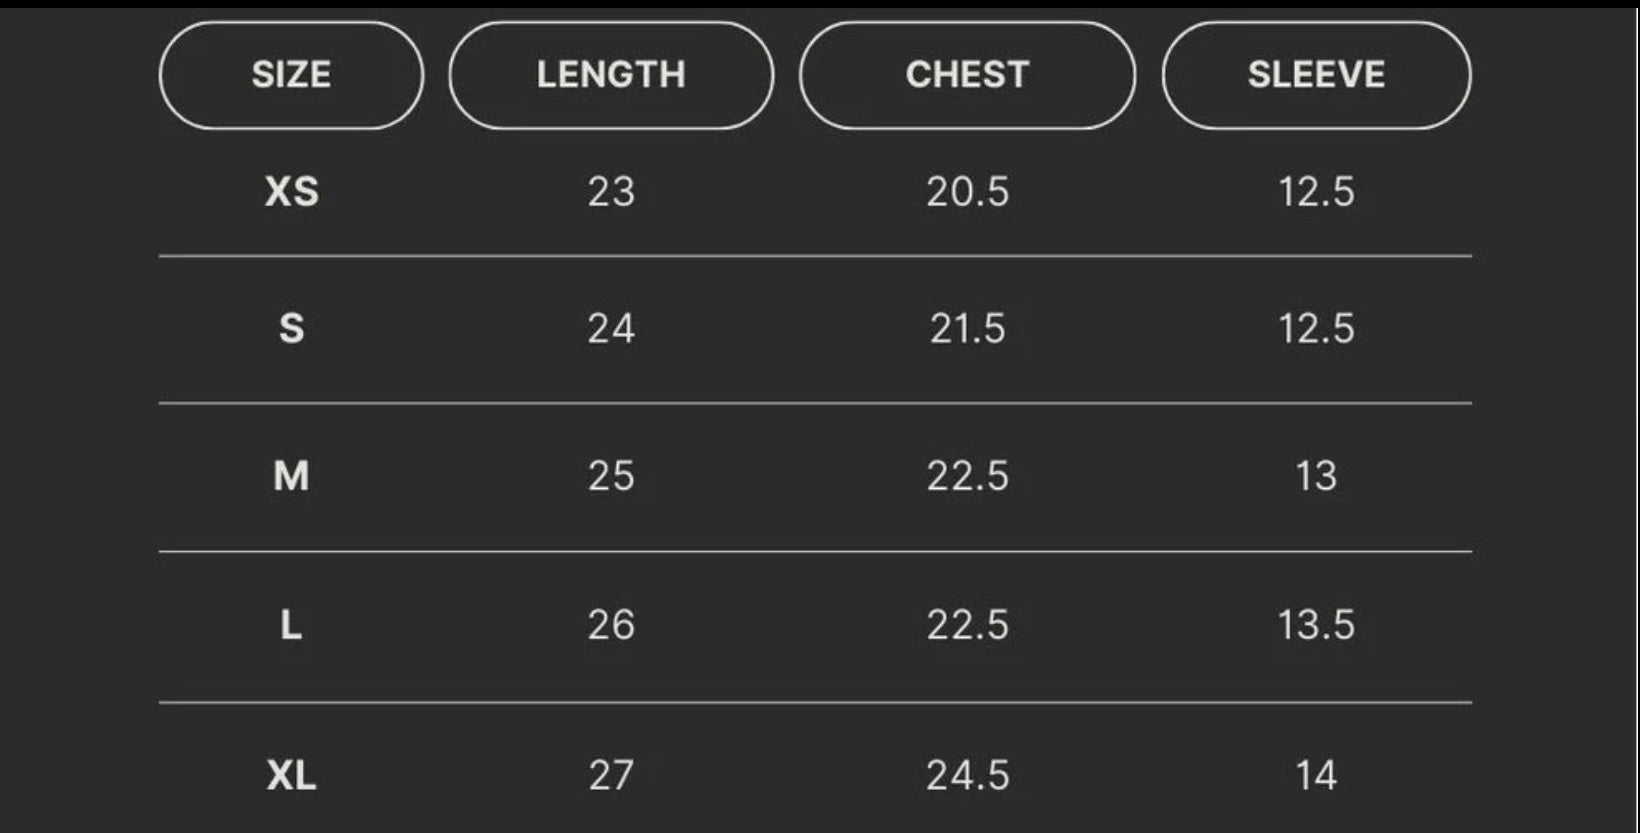Select the M size row label
The width and height of the screenshot is (1640, 833).
pyautogui.click(x=291, y=476)
